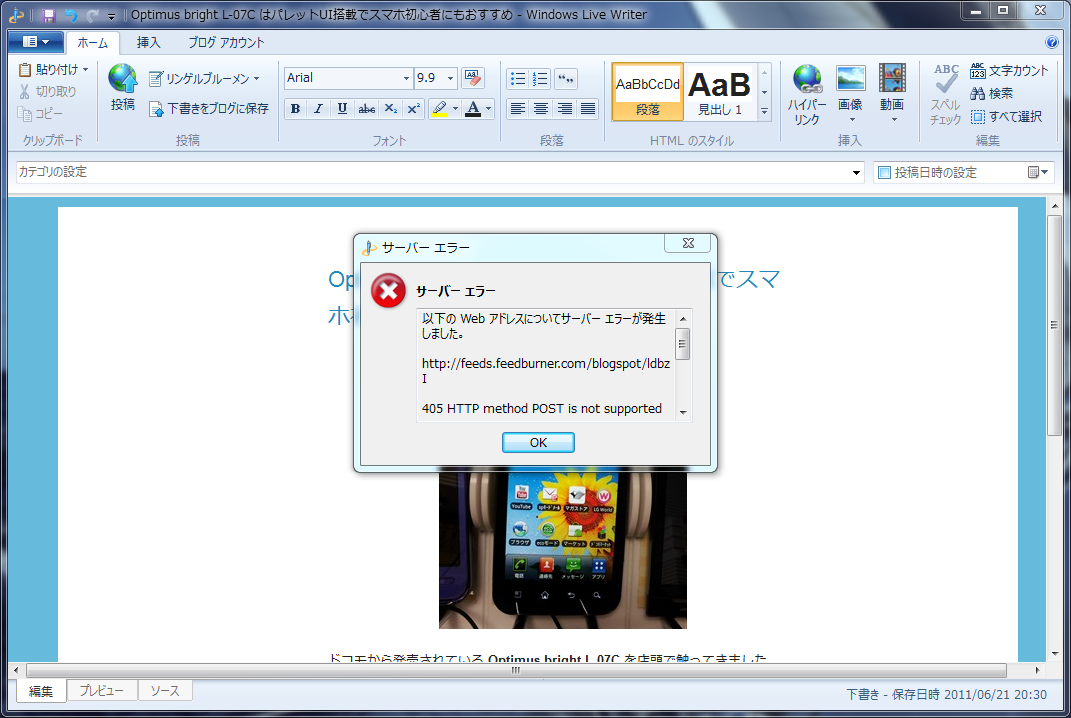This screenshot has height=718, width=1071.
Task: Open highlight color dropdown arrow
Action: tap(456, 109)
